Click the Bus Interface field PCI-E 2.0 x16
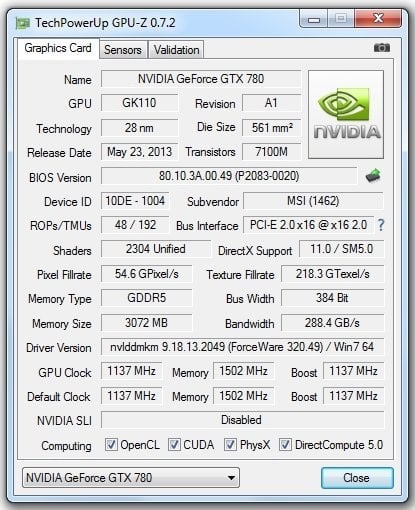The width and height of the screenshot is (415, 510). pyautogui.click(x=309, y=225)
